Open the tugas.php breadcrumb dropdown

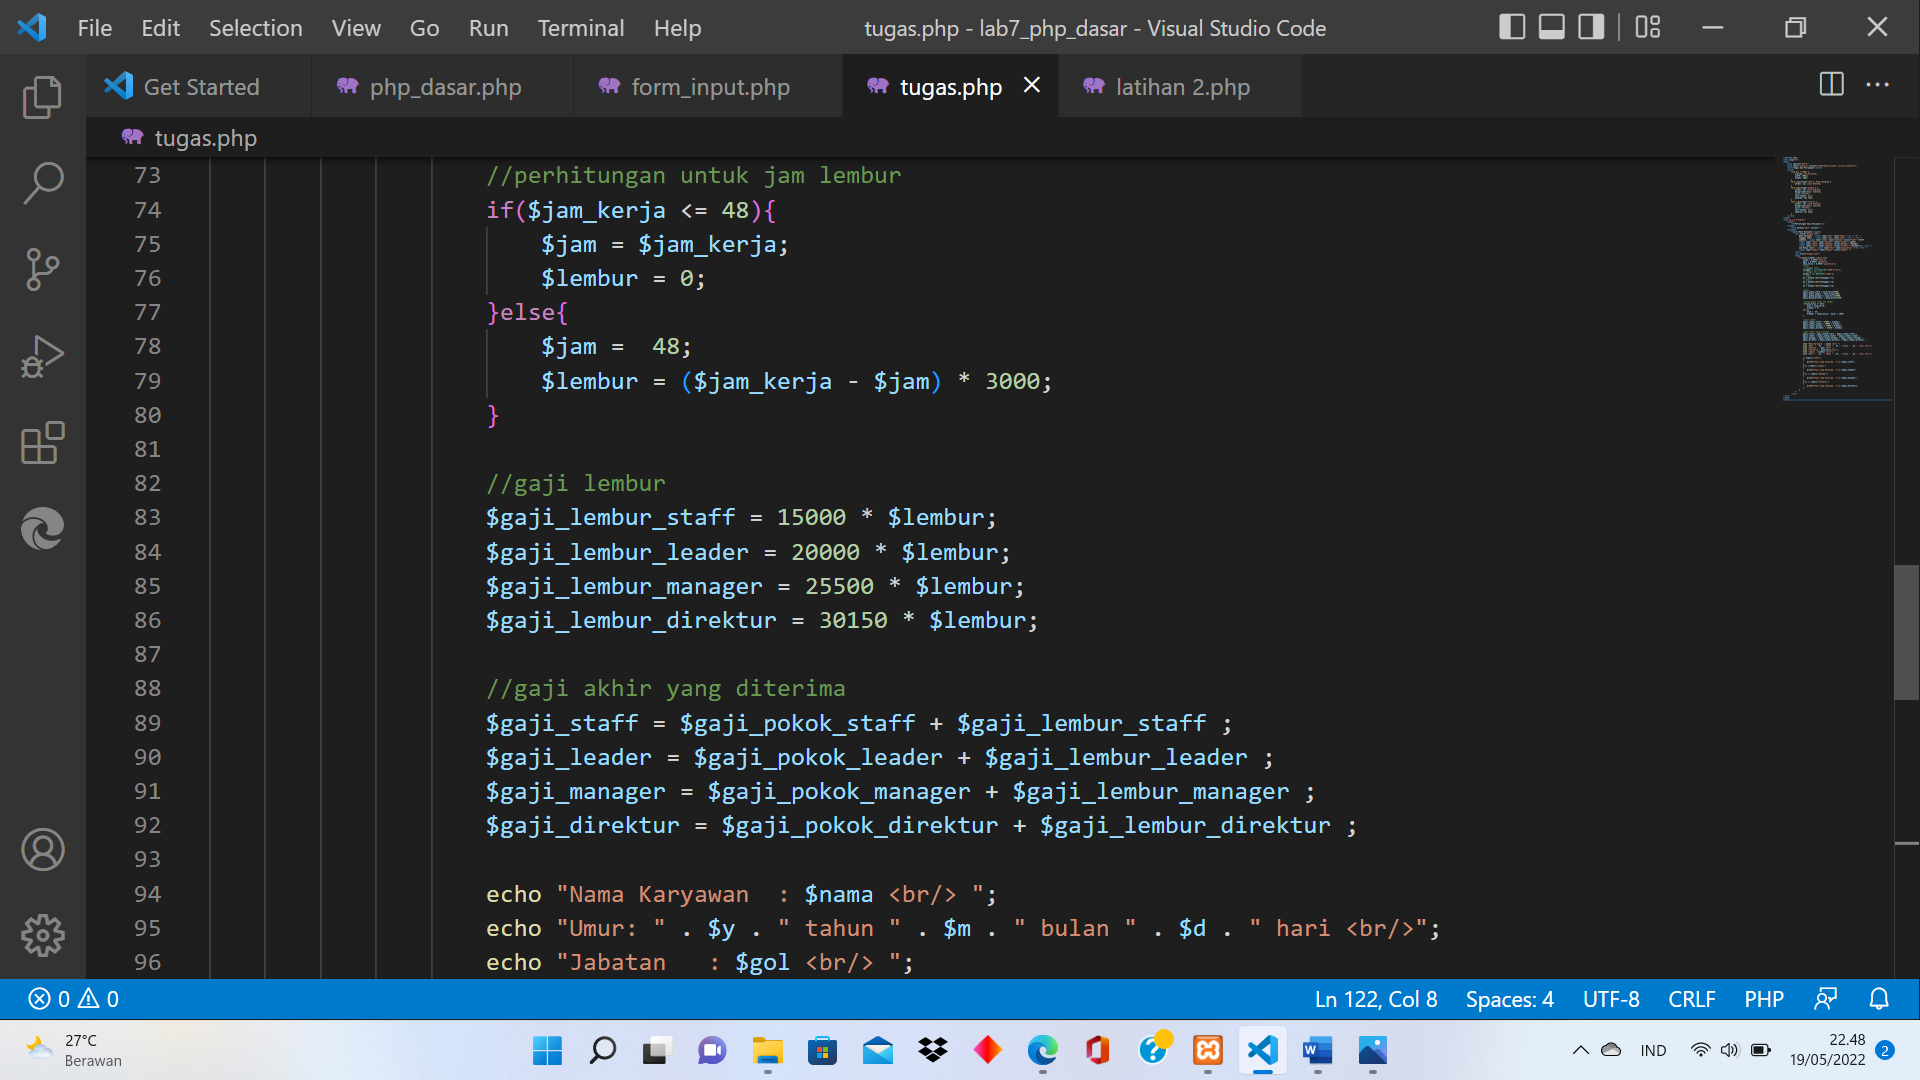[204, 138]
